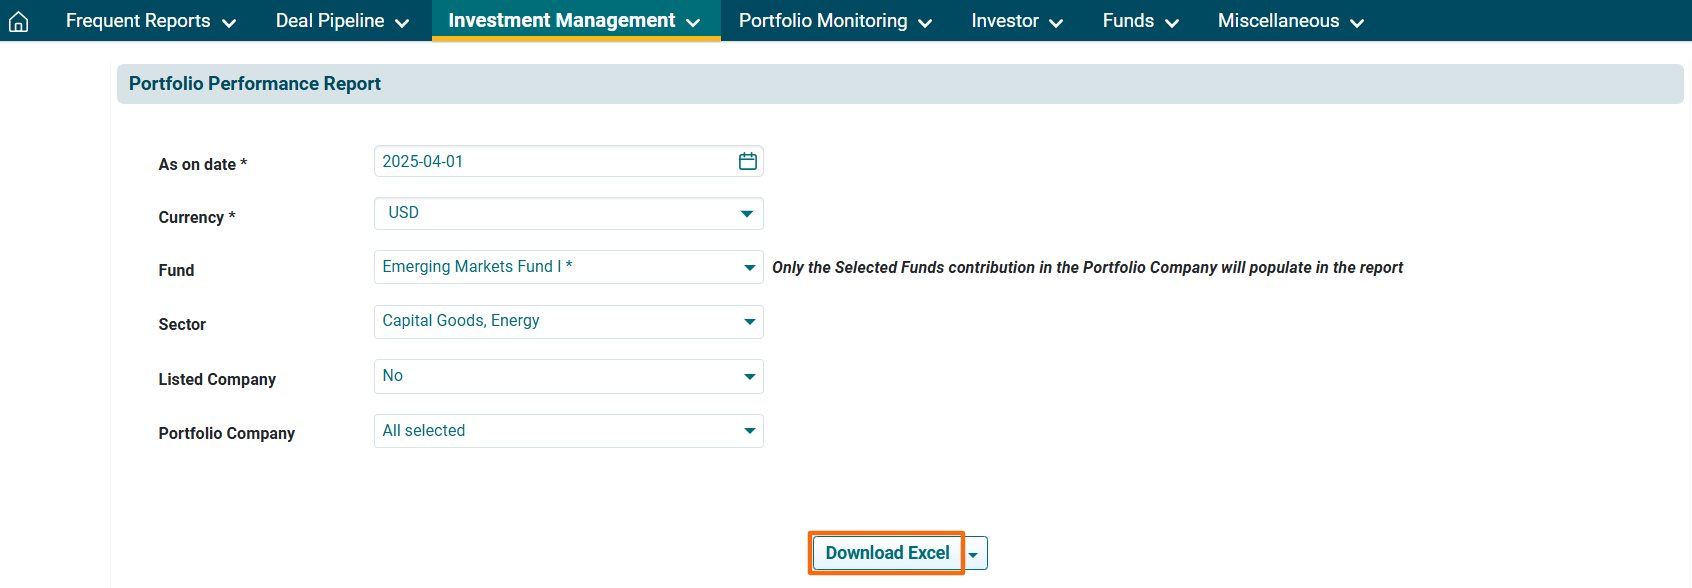Expand the Fund dropdown

[568, 267]
